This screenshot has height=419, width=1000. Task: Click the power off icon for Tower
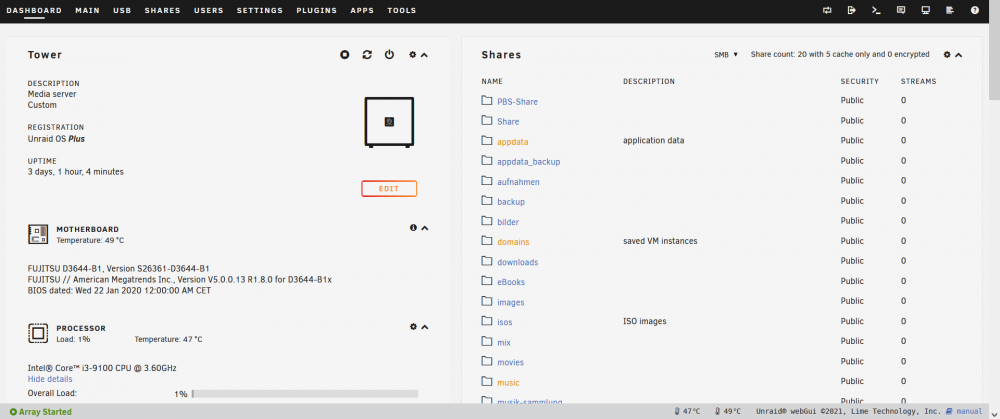389,55
